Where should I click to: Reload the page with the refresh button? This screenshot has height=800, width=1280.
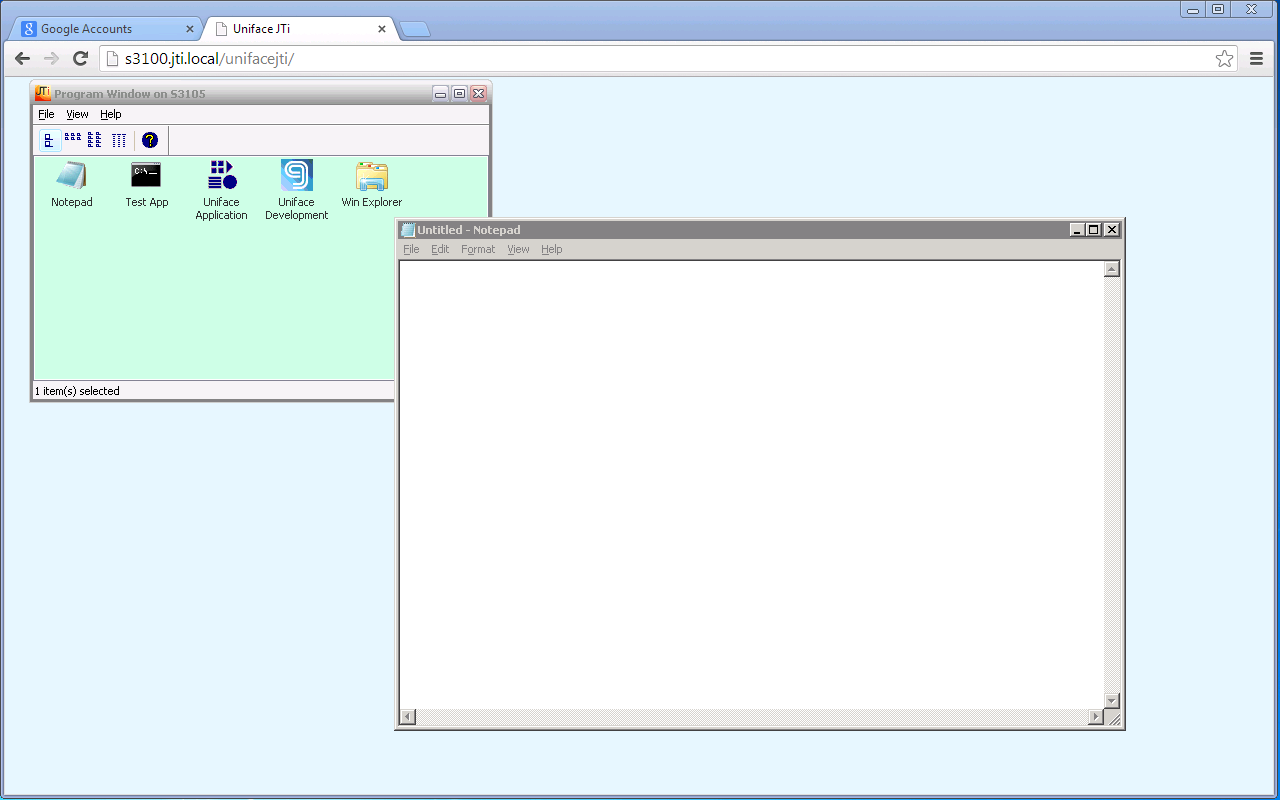[80, 58]
